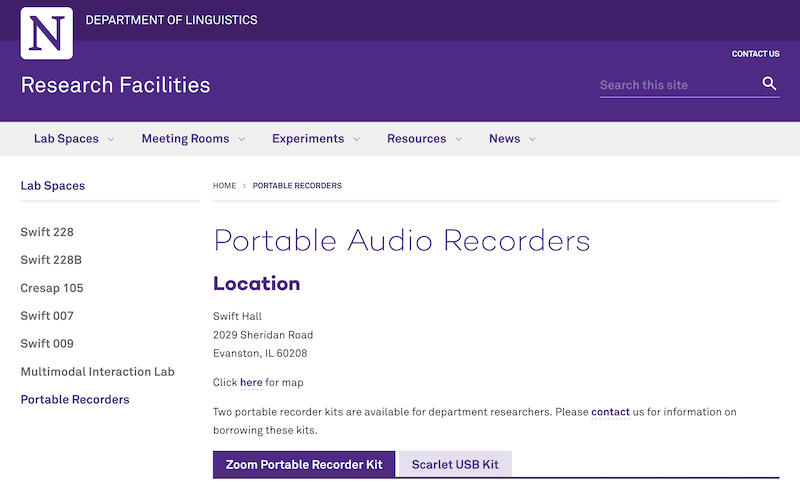Open the Lab Spaces sidebar heading

click(x=53, y=186)
